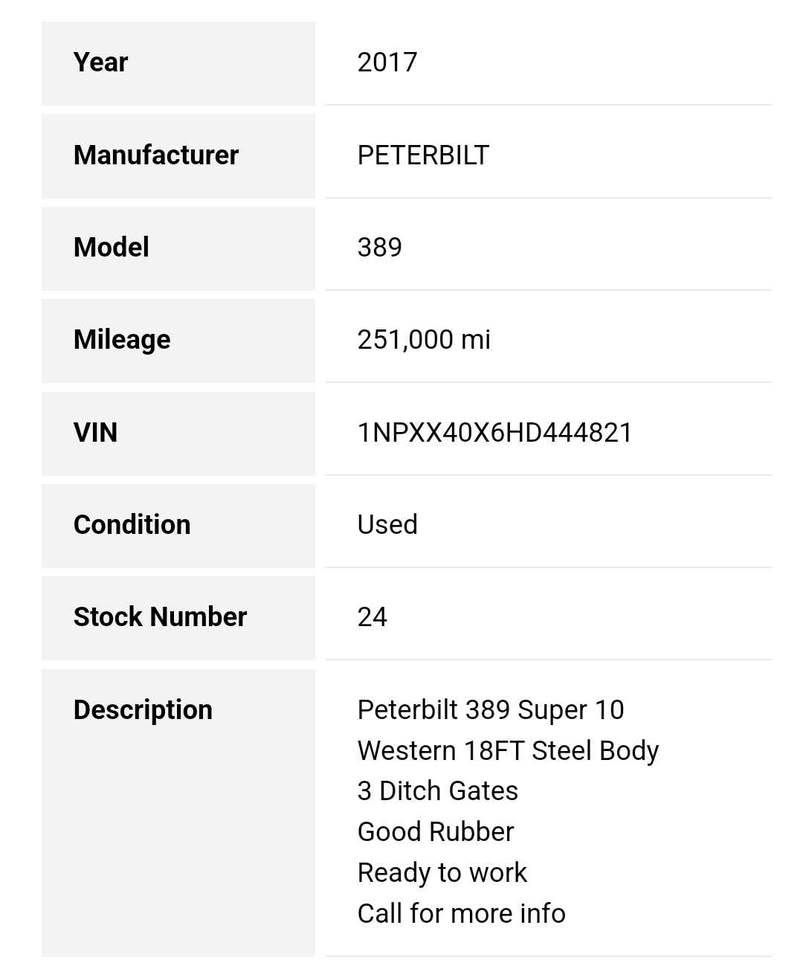Select the VIN number 1NPXX40X6HD444821
The height and width of the screenshot is (960, 803).
tap(495, 433)
